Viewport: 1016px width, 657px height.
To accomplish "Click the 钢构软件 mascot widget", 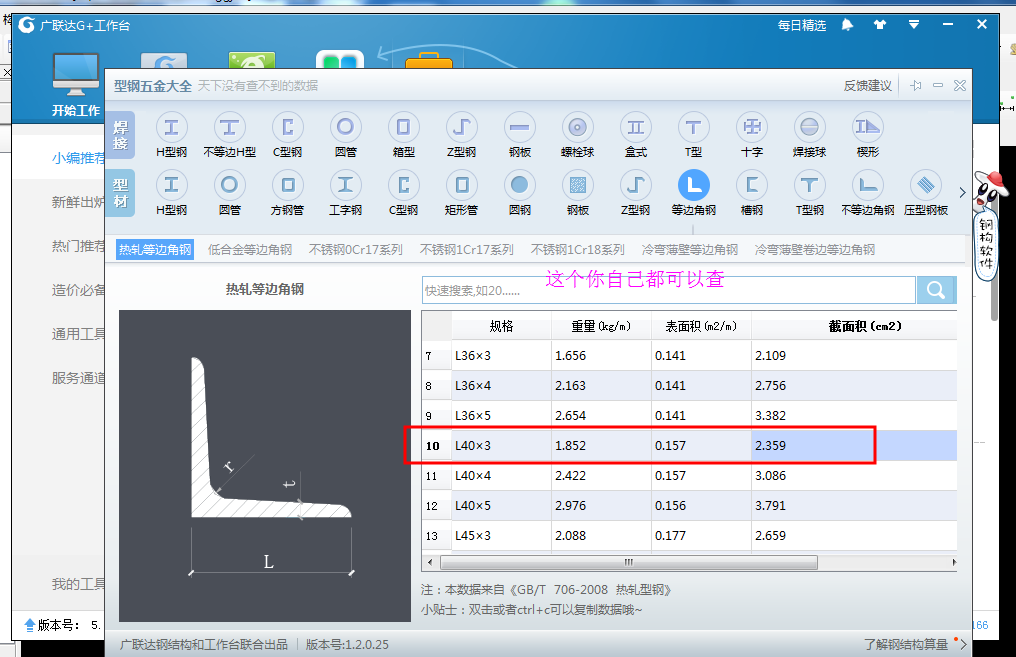I will click(x=988, y=225).
